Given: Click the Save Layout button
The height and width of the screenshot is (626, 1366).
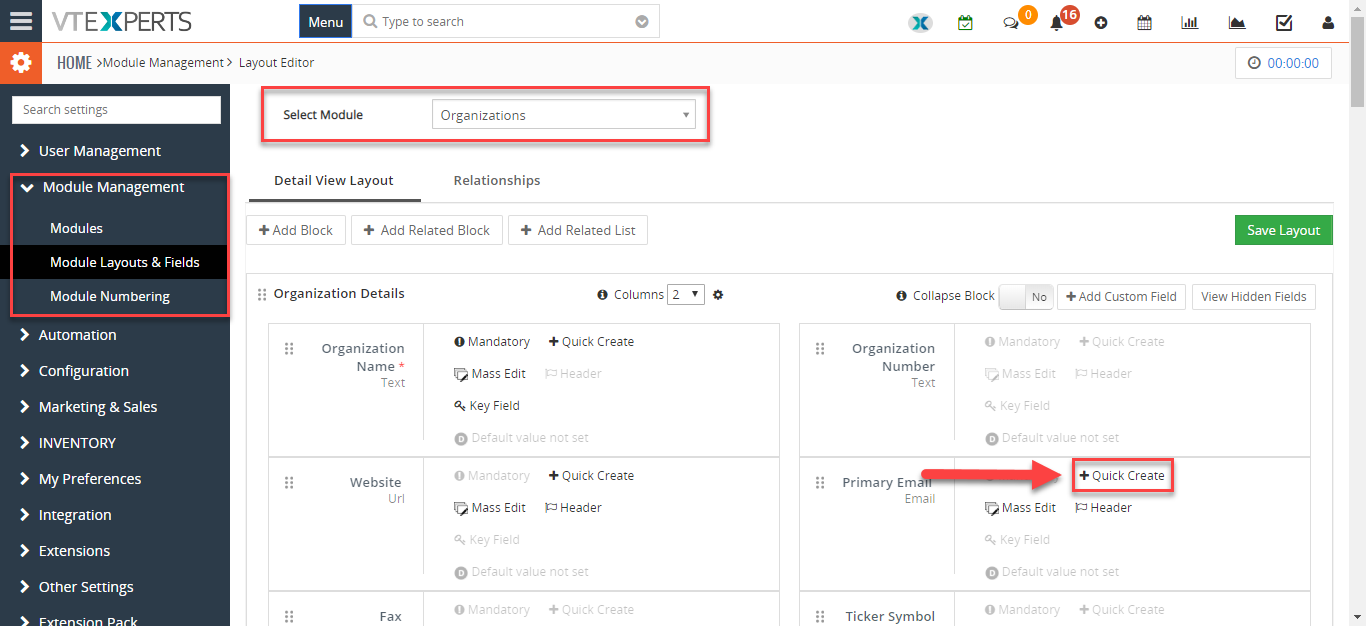Looking at the screenshot, I should (1284, 230).
